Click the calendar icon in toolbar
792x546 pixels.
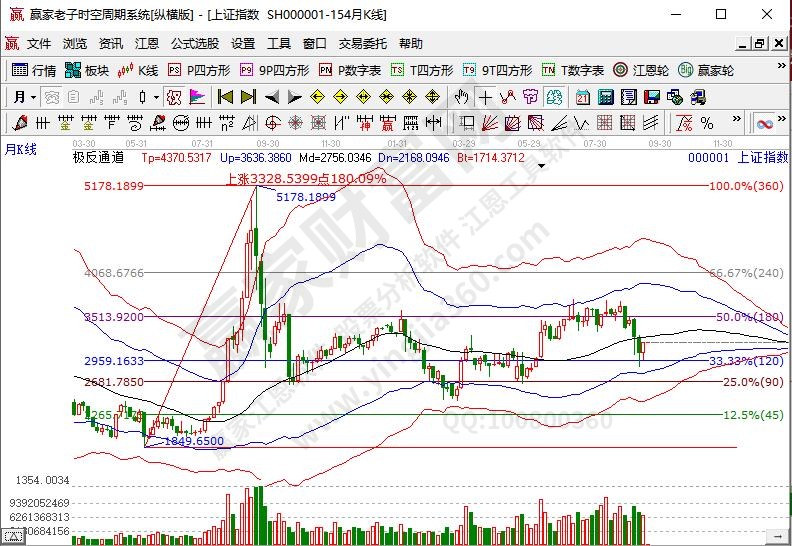tap(583, 97)
